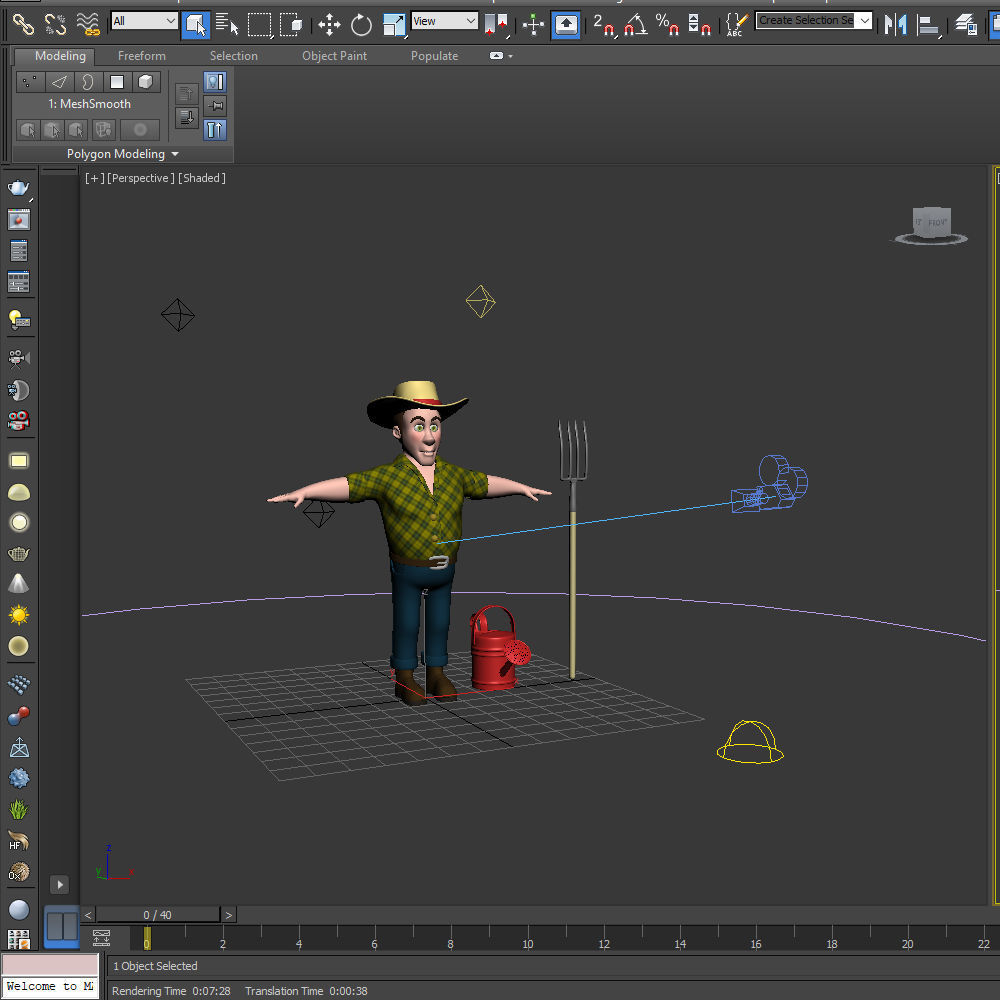The height and width of the screenshot is (1000, 1000).
Task: Select the Move tool
Action: [329, 25]
